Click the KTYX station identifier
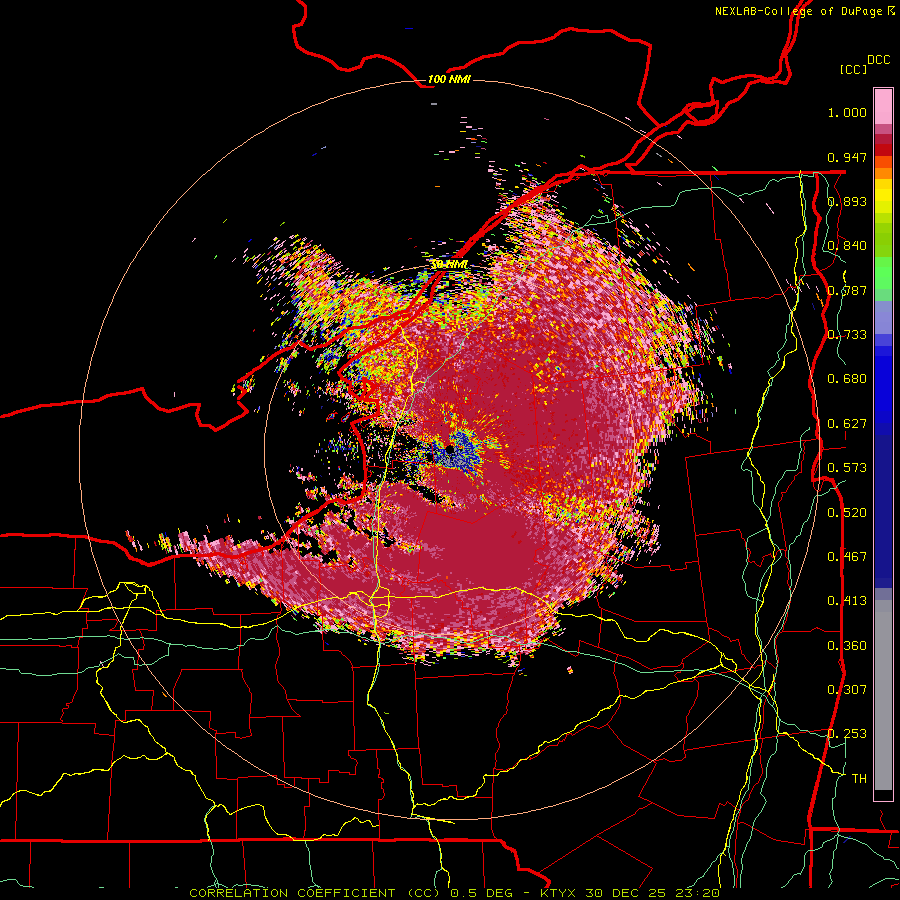The width and height of the screenshot is (900, 900). pyautogui.click(x=560, y=893)
